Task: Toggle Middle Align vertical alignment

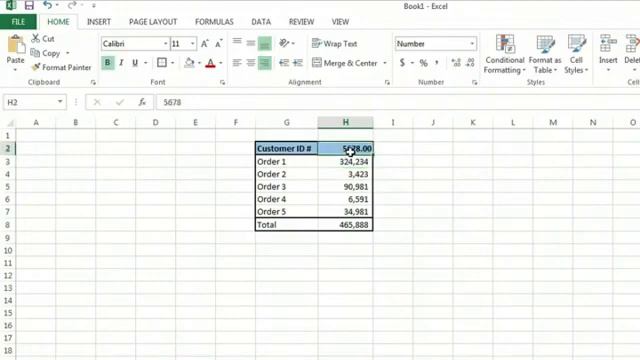Action: tap(251, 43)
